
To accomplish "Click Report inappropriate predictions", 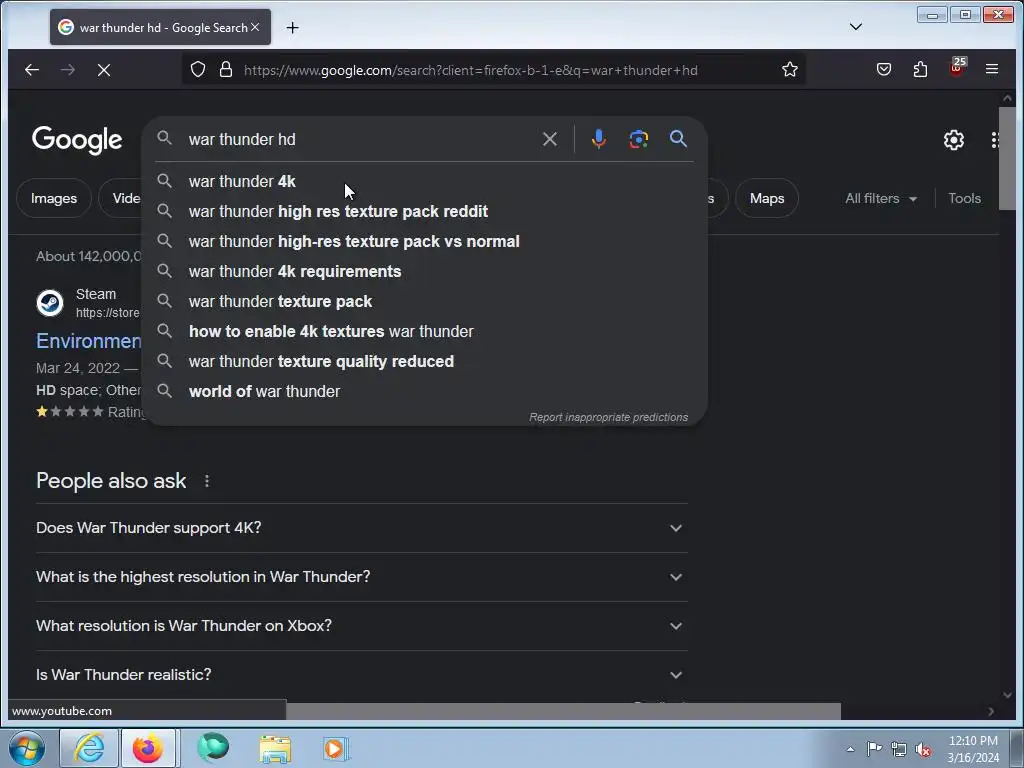I will pyautogui.click(x=608, y=417).
